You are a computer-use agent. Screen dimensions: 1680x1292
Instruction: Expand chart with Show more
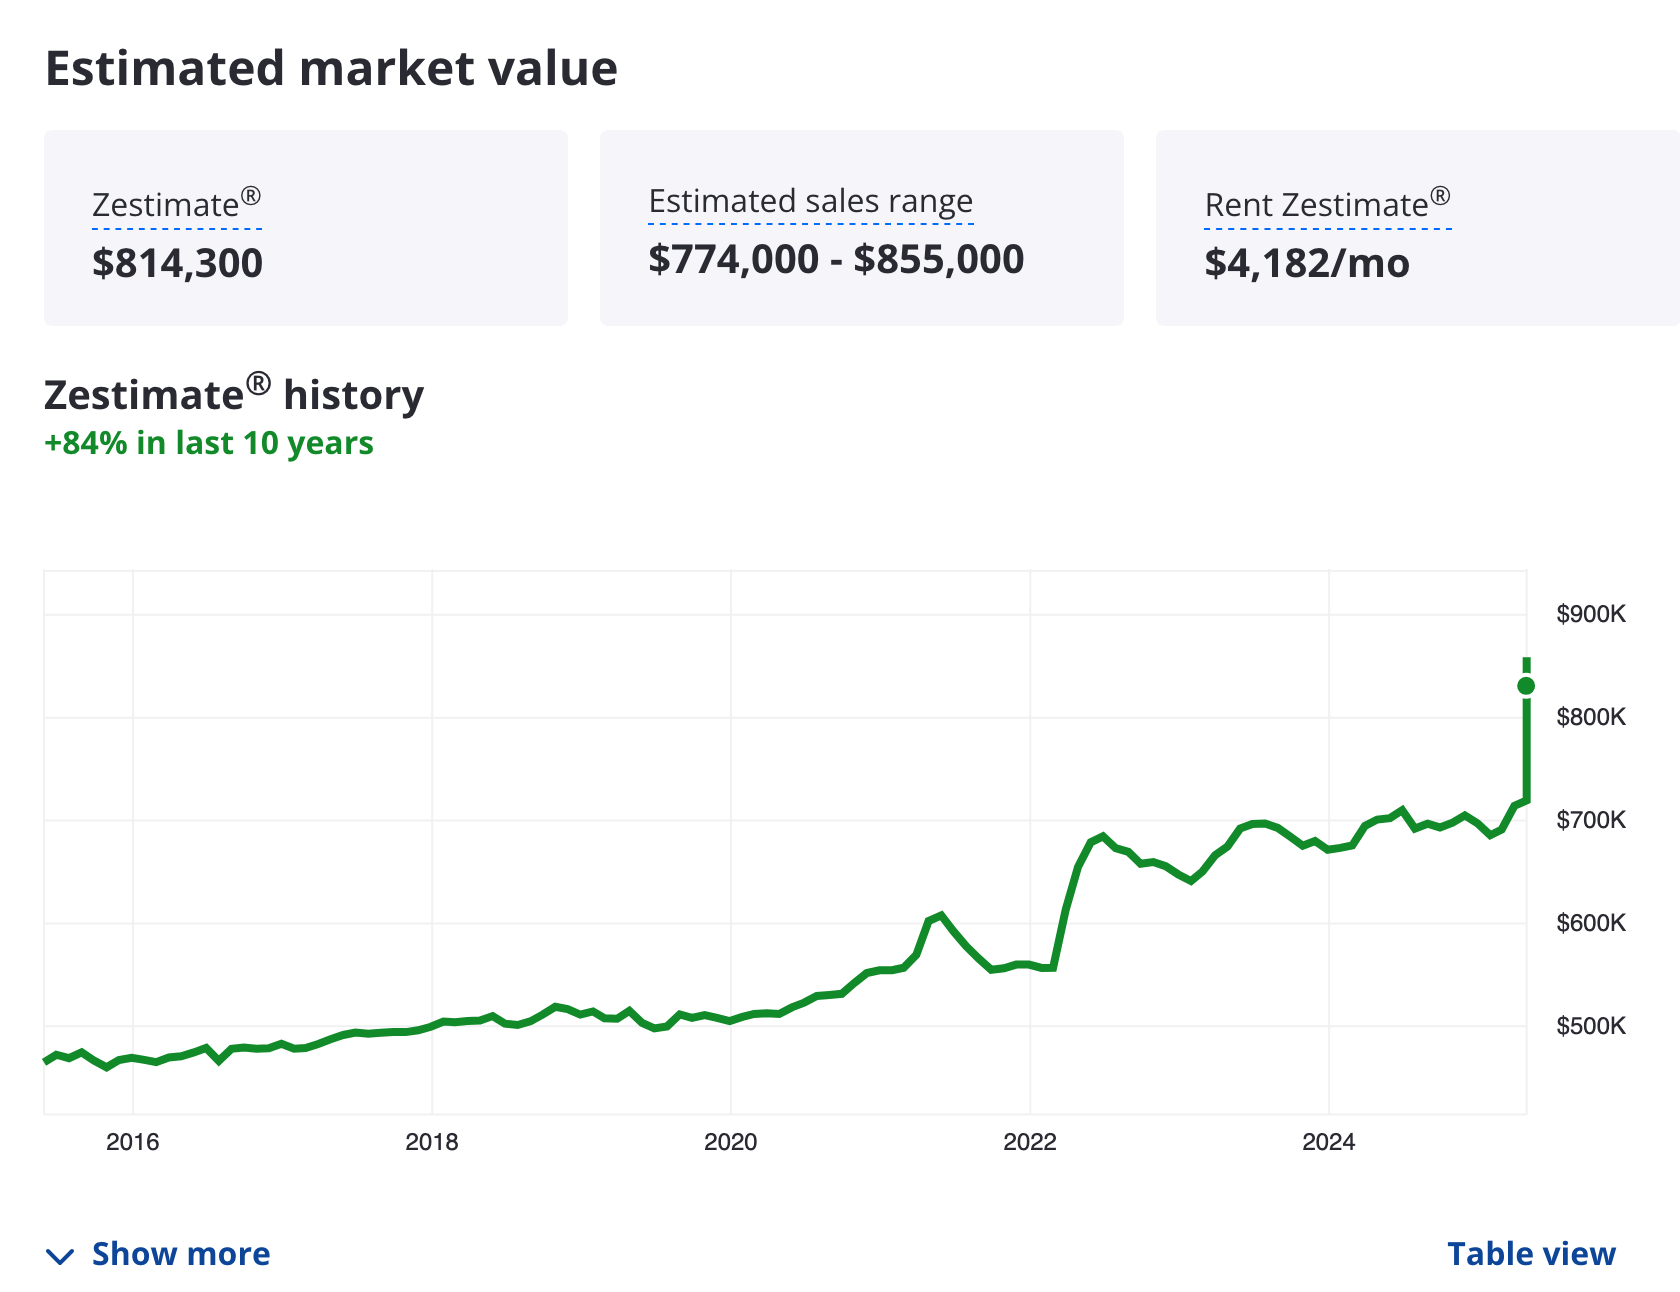pos(158,1254)
